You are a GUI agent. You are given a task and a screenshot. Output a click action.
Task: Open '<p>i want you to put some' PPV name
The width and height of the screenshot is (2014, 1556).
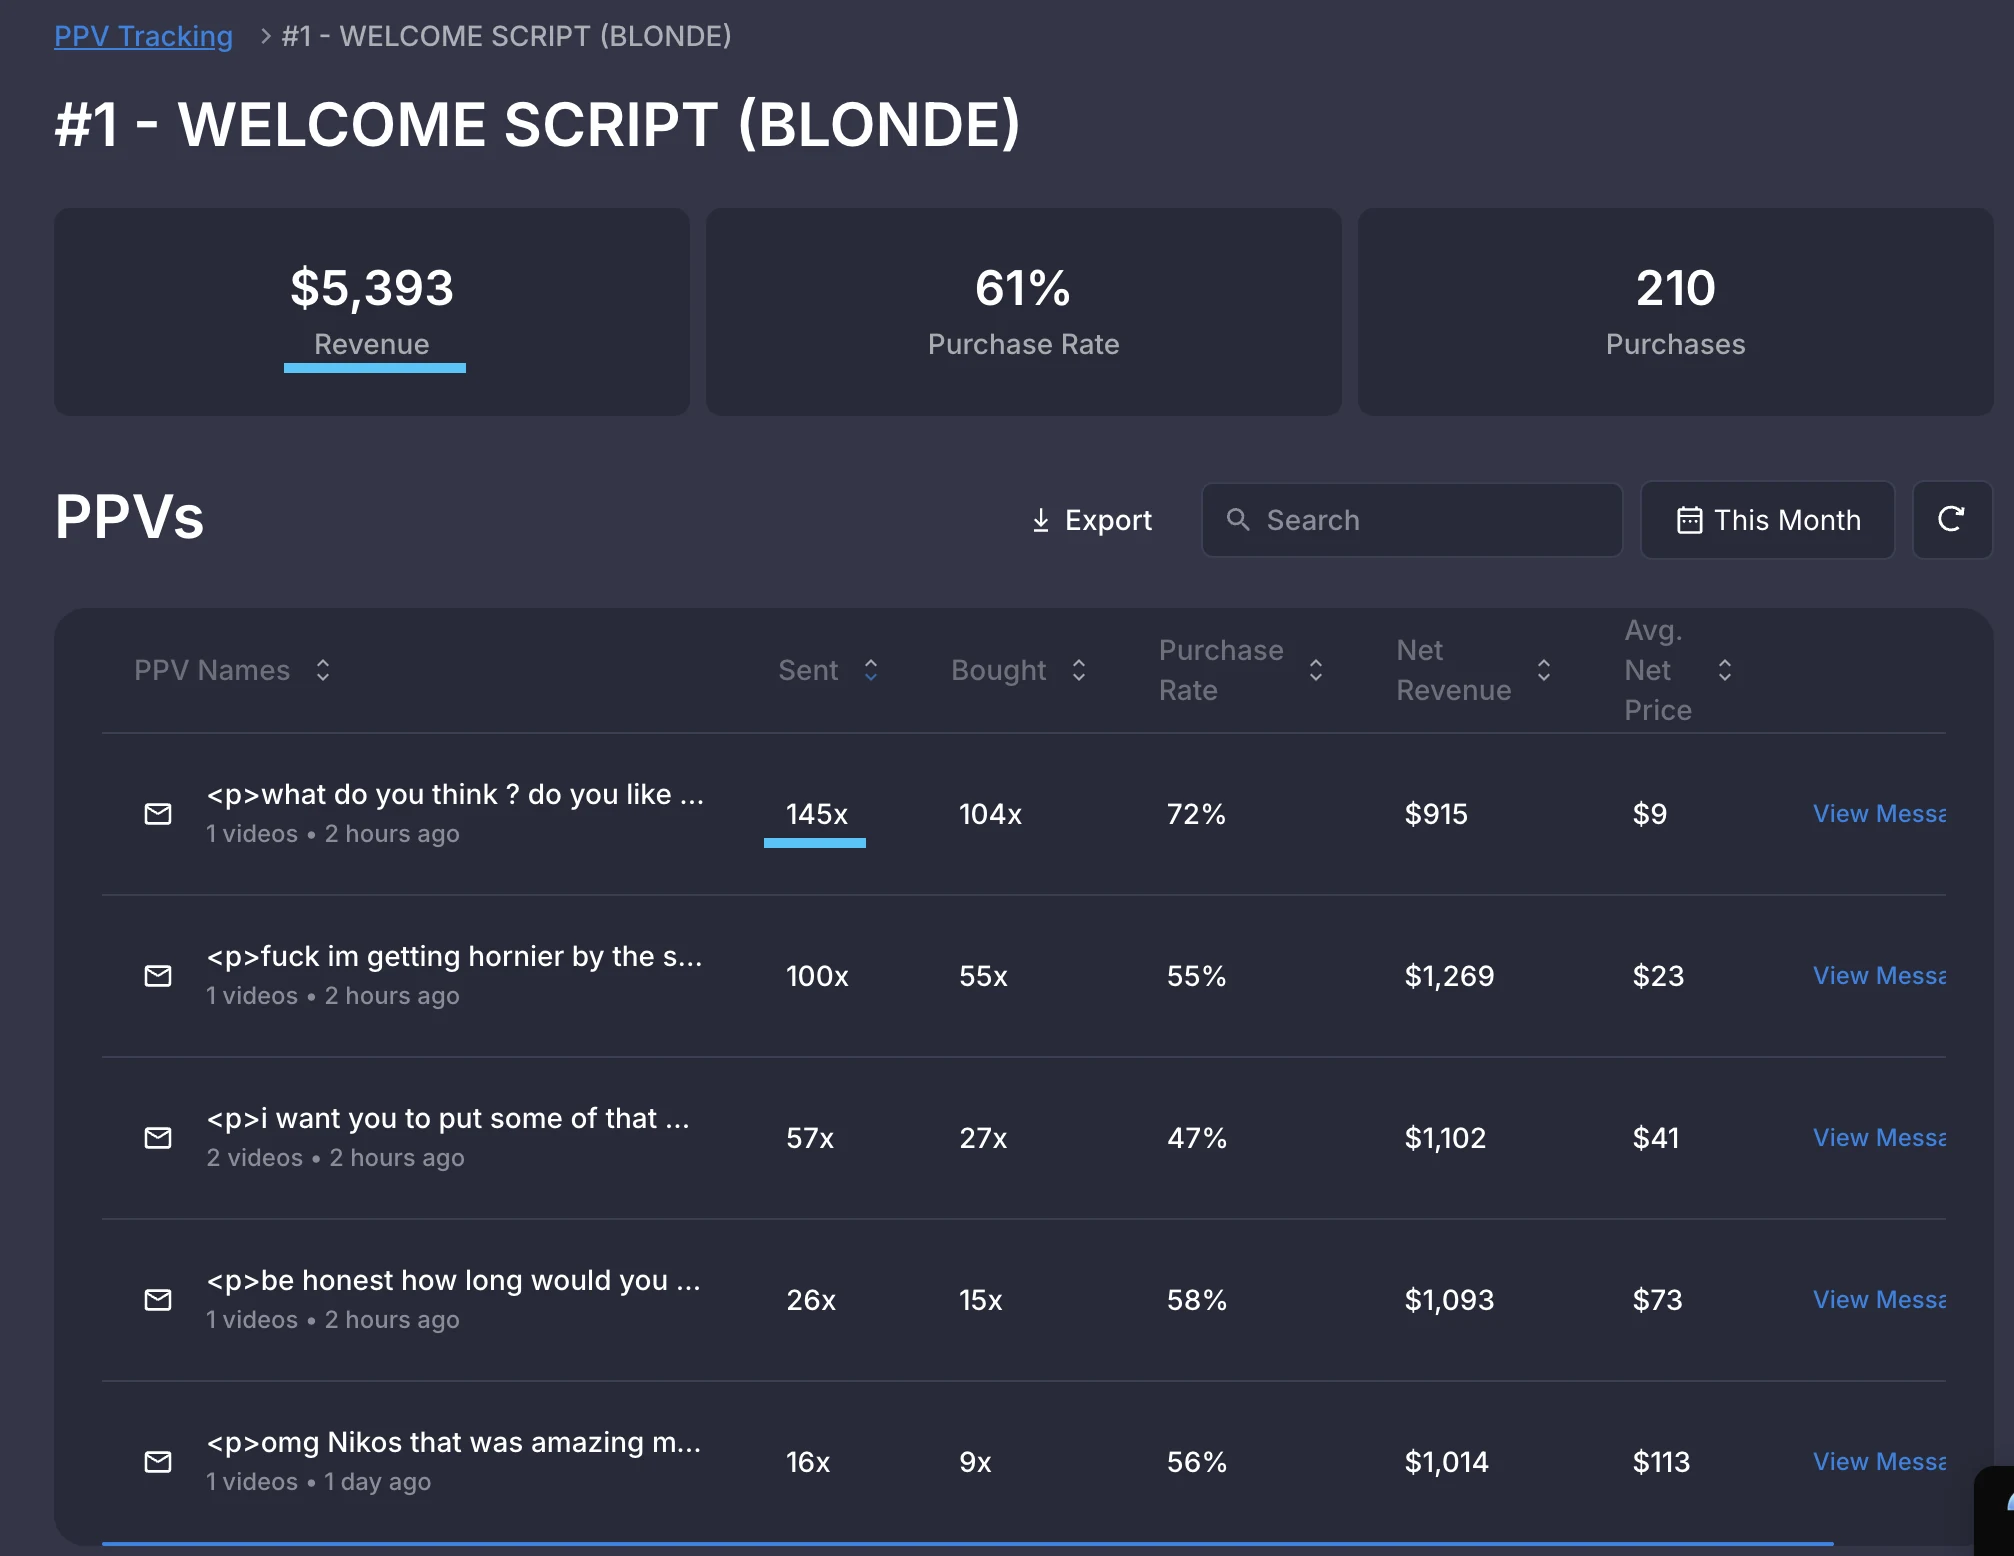point(448,1118)
